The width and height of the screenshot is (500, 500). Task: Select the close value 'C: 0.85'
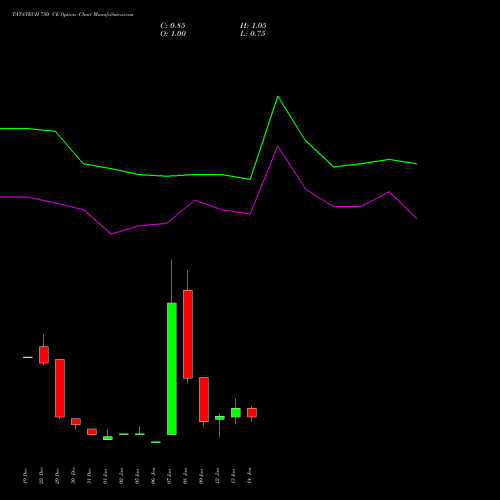click(x=173, y=26)
